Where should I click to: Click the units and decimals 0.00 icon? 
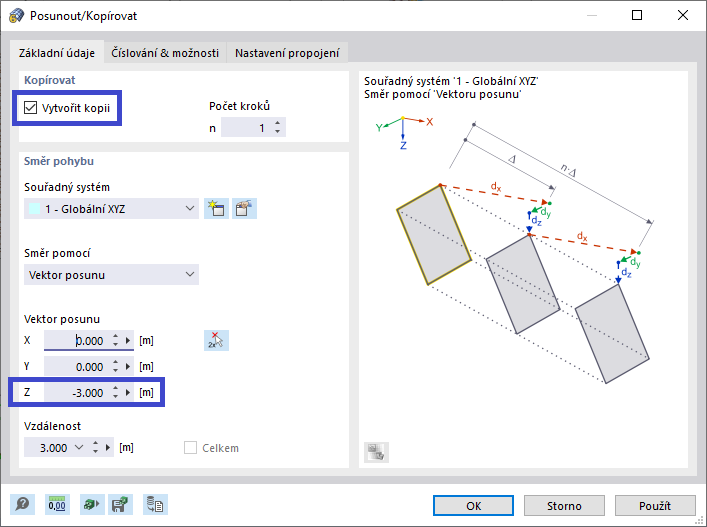tap(57, 504)
